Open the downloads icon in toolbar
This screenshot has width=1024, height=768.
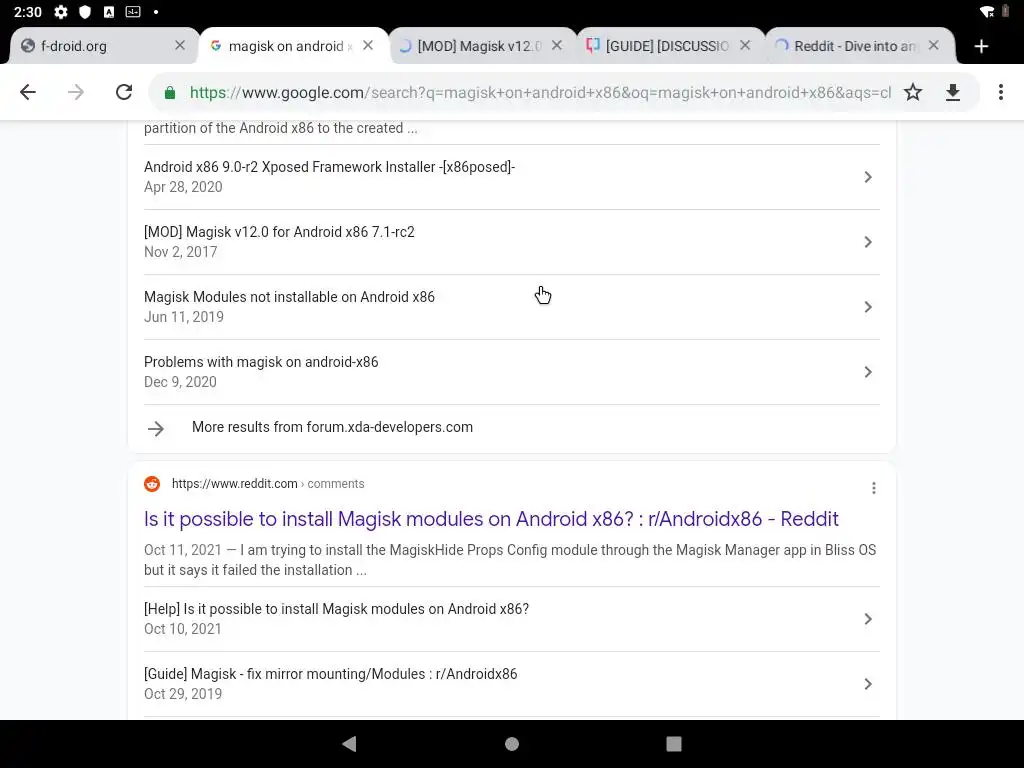(953, 92)
